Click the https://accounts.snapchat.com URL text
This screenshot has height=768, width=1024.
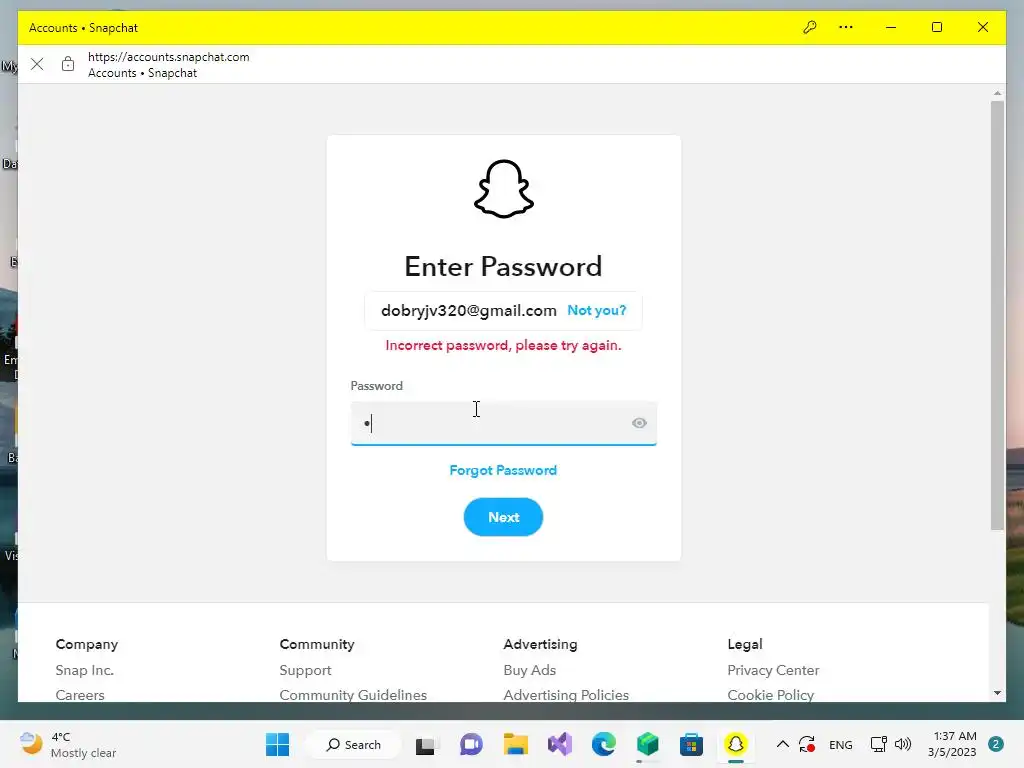pyautogui.click(x=168, y=57)
